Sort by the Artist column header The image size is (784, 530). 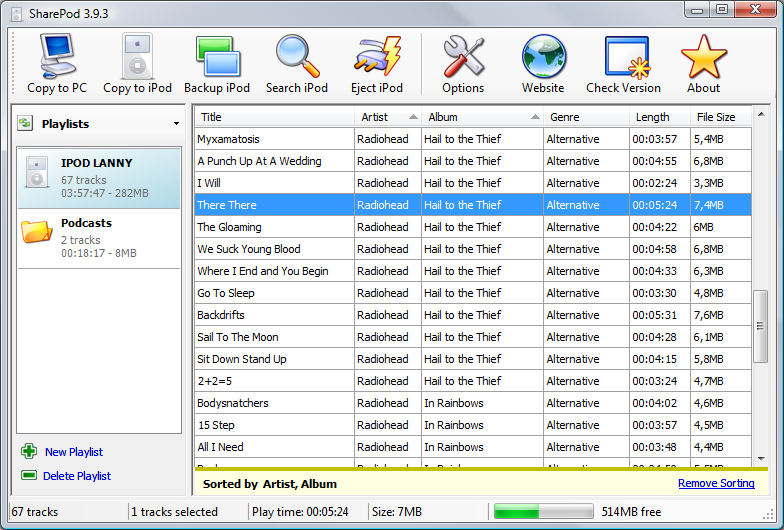pyautogui.click(x=388, y=117)
